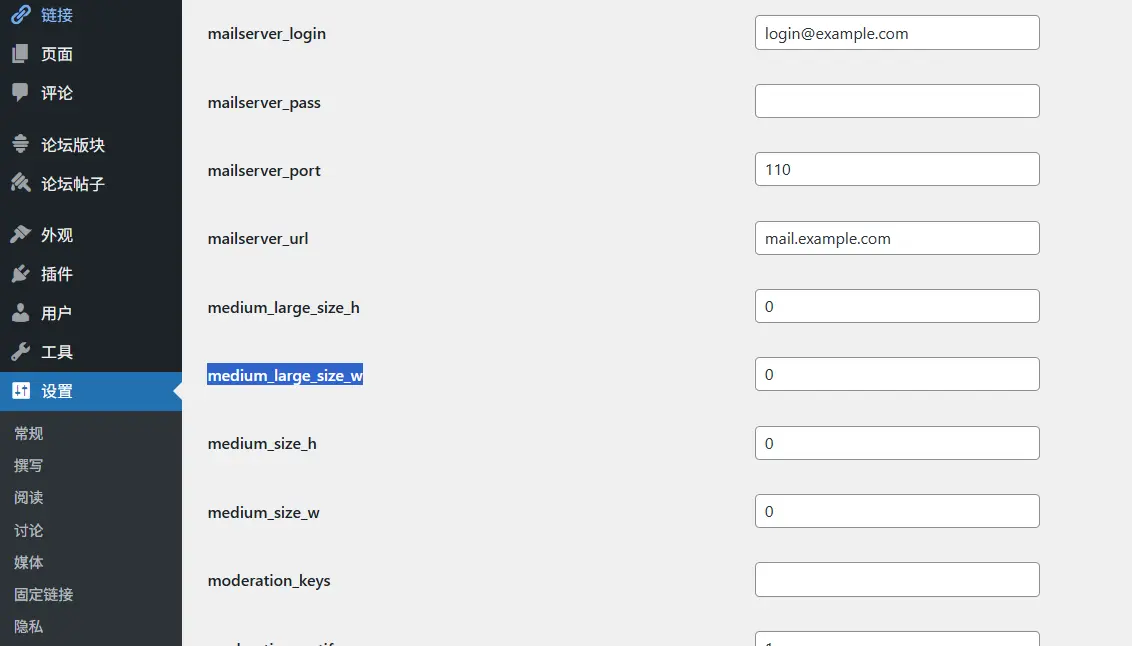1132x646 pixels.
Task: Click the forum topics (论坛帖子) icon
Action: click(x=20, y=184)
